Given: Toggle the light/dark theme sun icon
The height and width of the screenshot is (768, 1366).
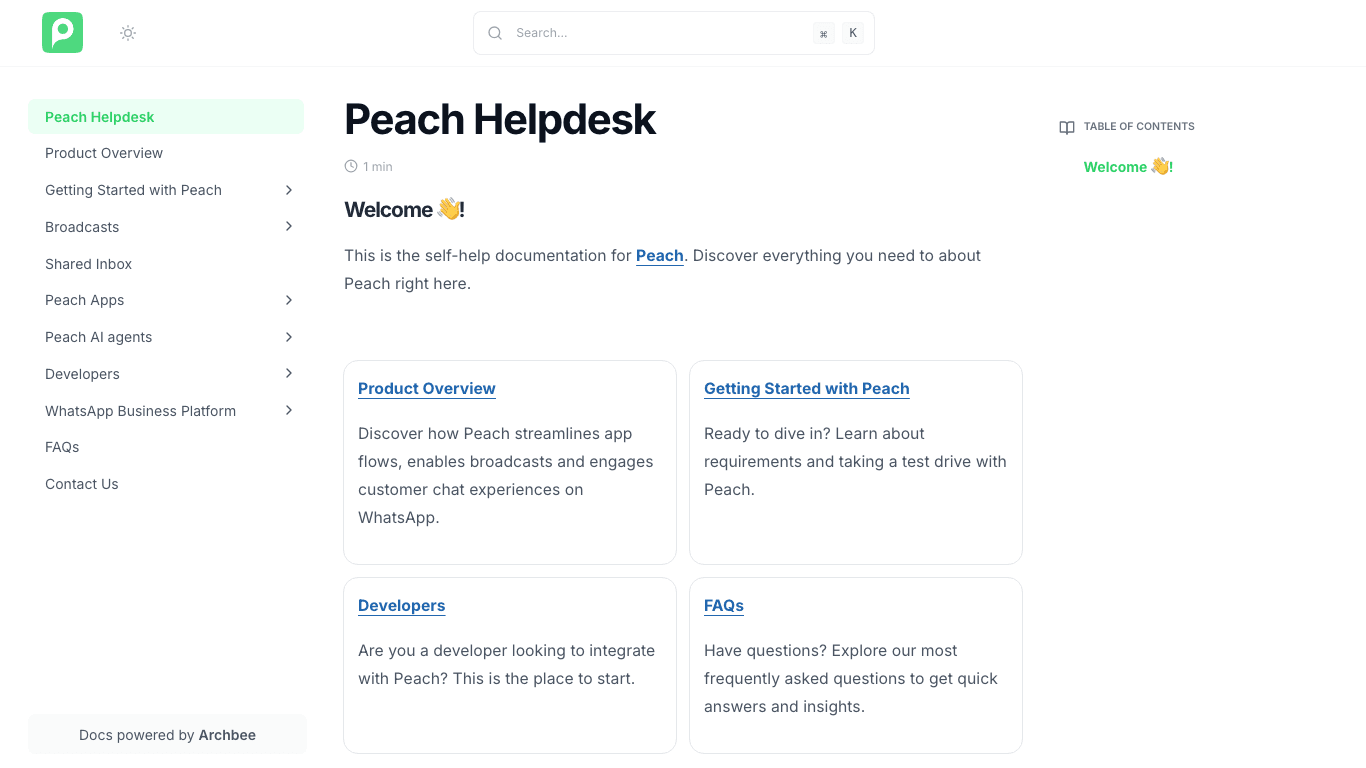Looking at the screenshot, I should 127,32.
